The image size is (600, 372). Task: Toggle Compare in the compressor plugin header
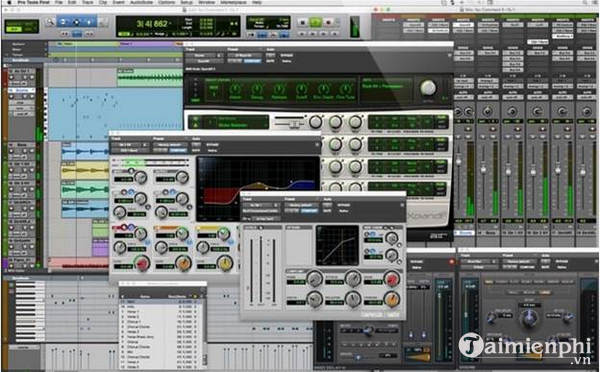[x=310, y=210]
